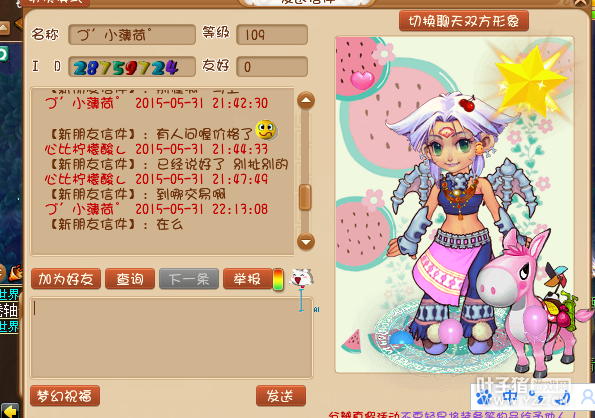Click the yellow smiley emoji in message
Image resolution: width=595 pixels, height=418 pixels.
[266, 130]
